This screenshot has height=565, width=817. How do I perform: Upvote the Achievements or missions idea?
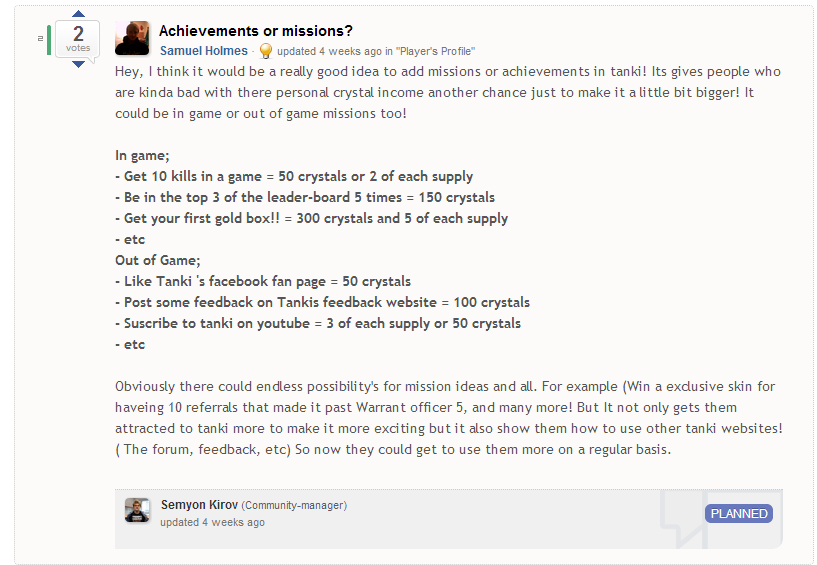78,15
